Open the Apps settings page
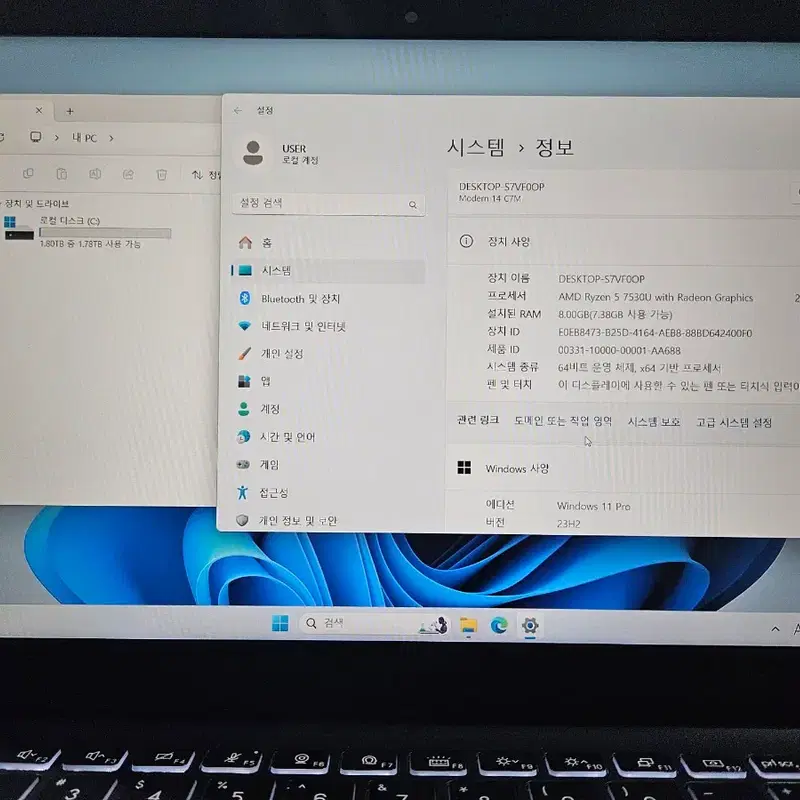800x800 pixels. coord(328,381)
